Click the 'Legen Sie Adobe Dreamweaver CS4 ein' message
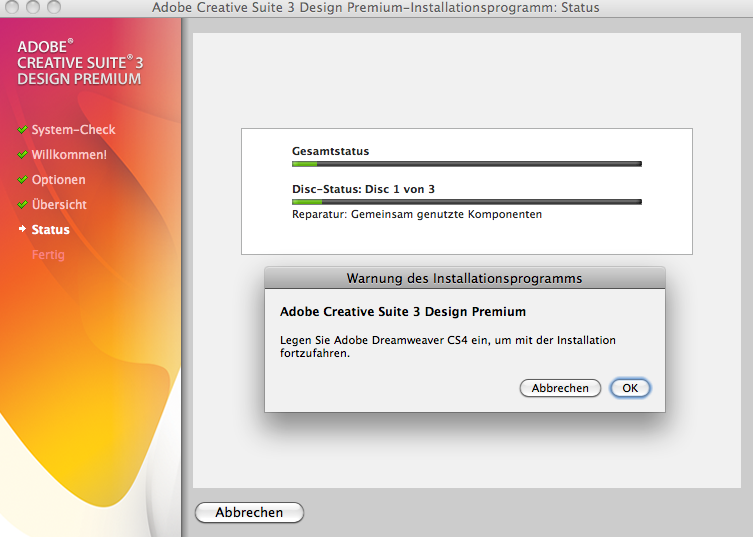This screenshot has height=537, width=753. (448, 346)
